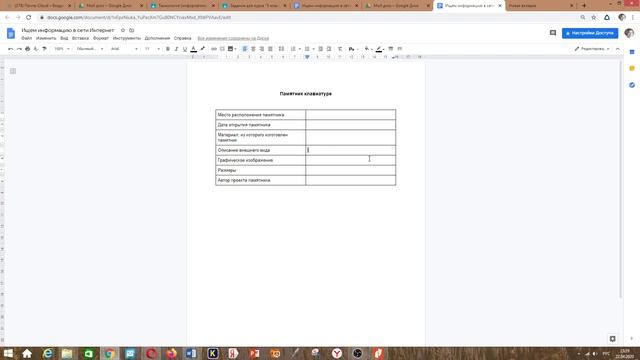Viewport: 640px width, 360px height.
Task: Click the Explore button at bottom right
Action: 612,339
